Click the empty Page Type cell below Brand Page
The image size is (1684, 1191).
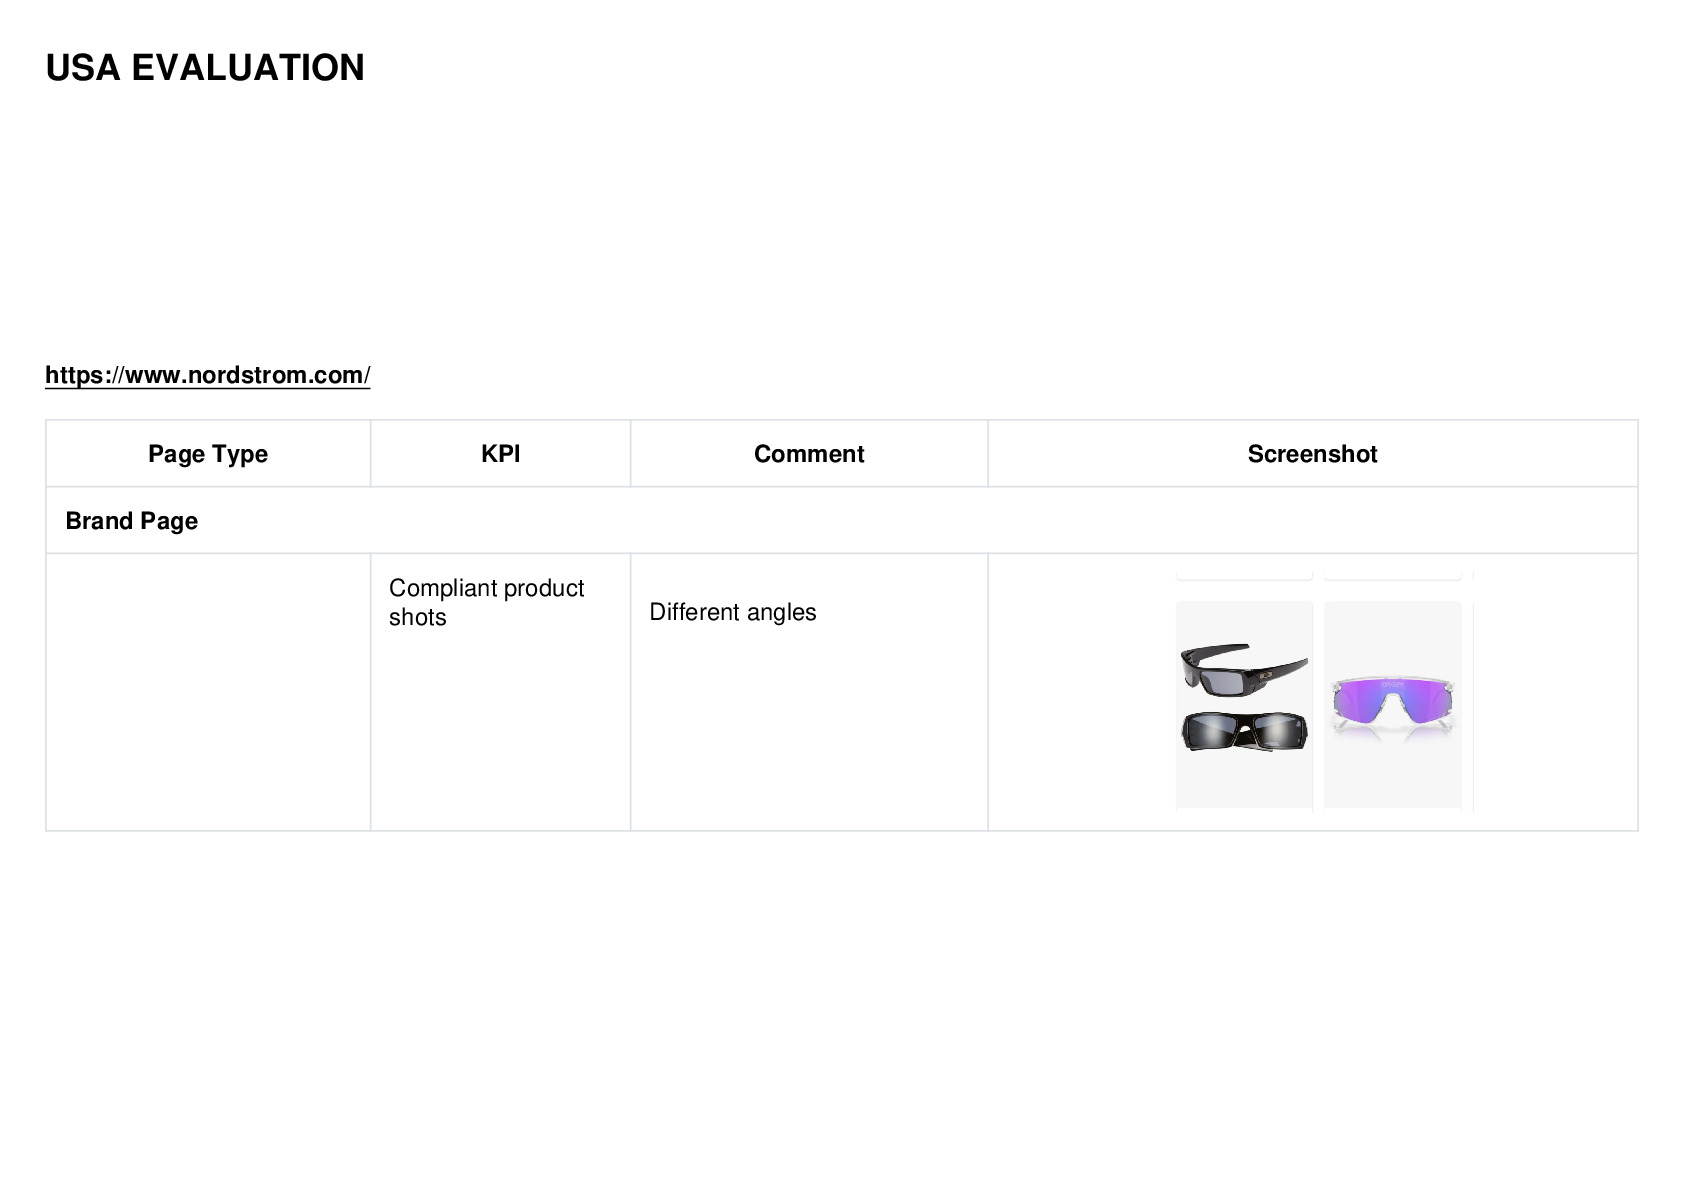point(208,692)
